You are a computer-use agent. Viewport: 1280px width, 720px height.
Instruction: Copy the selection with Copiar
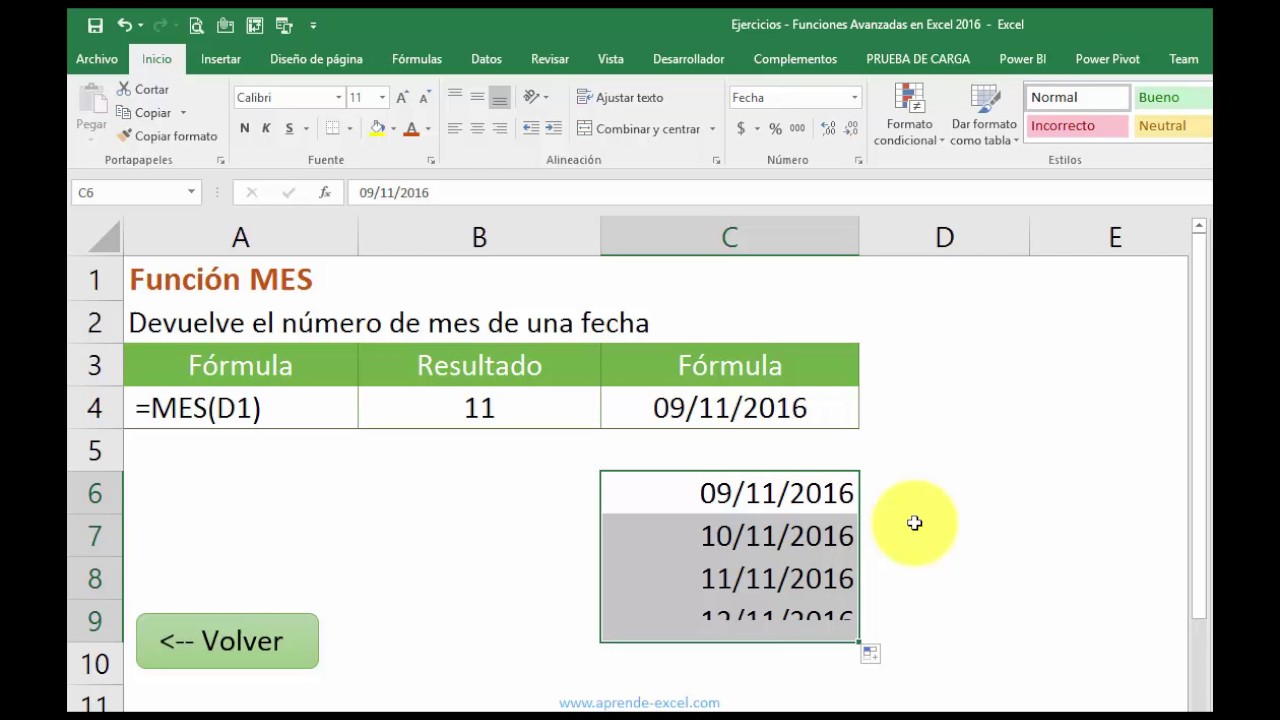[x=144, y=113]
